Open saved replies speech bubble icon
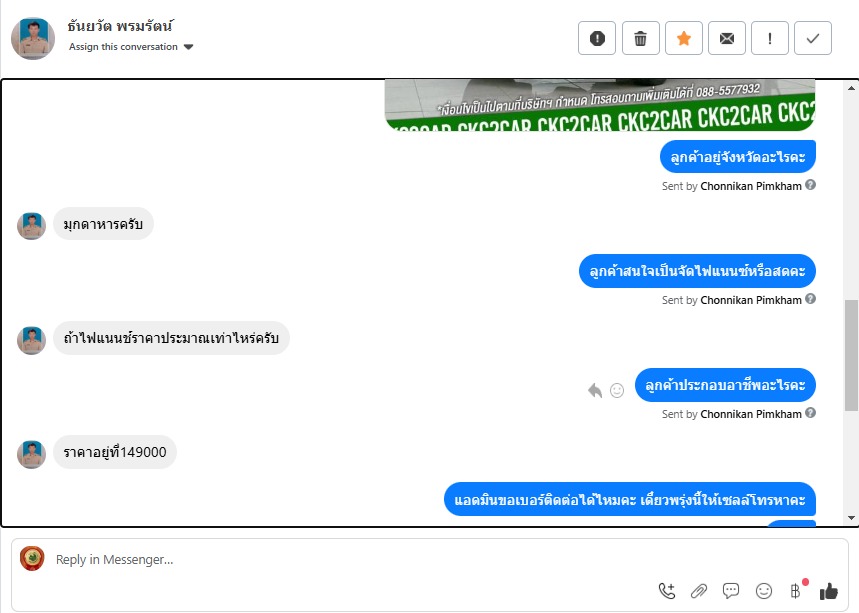The width and height of the screenshot is (859, 613). click(731, 591)
